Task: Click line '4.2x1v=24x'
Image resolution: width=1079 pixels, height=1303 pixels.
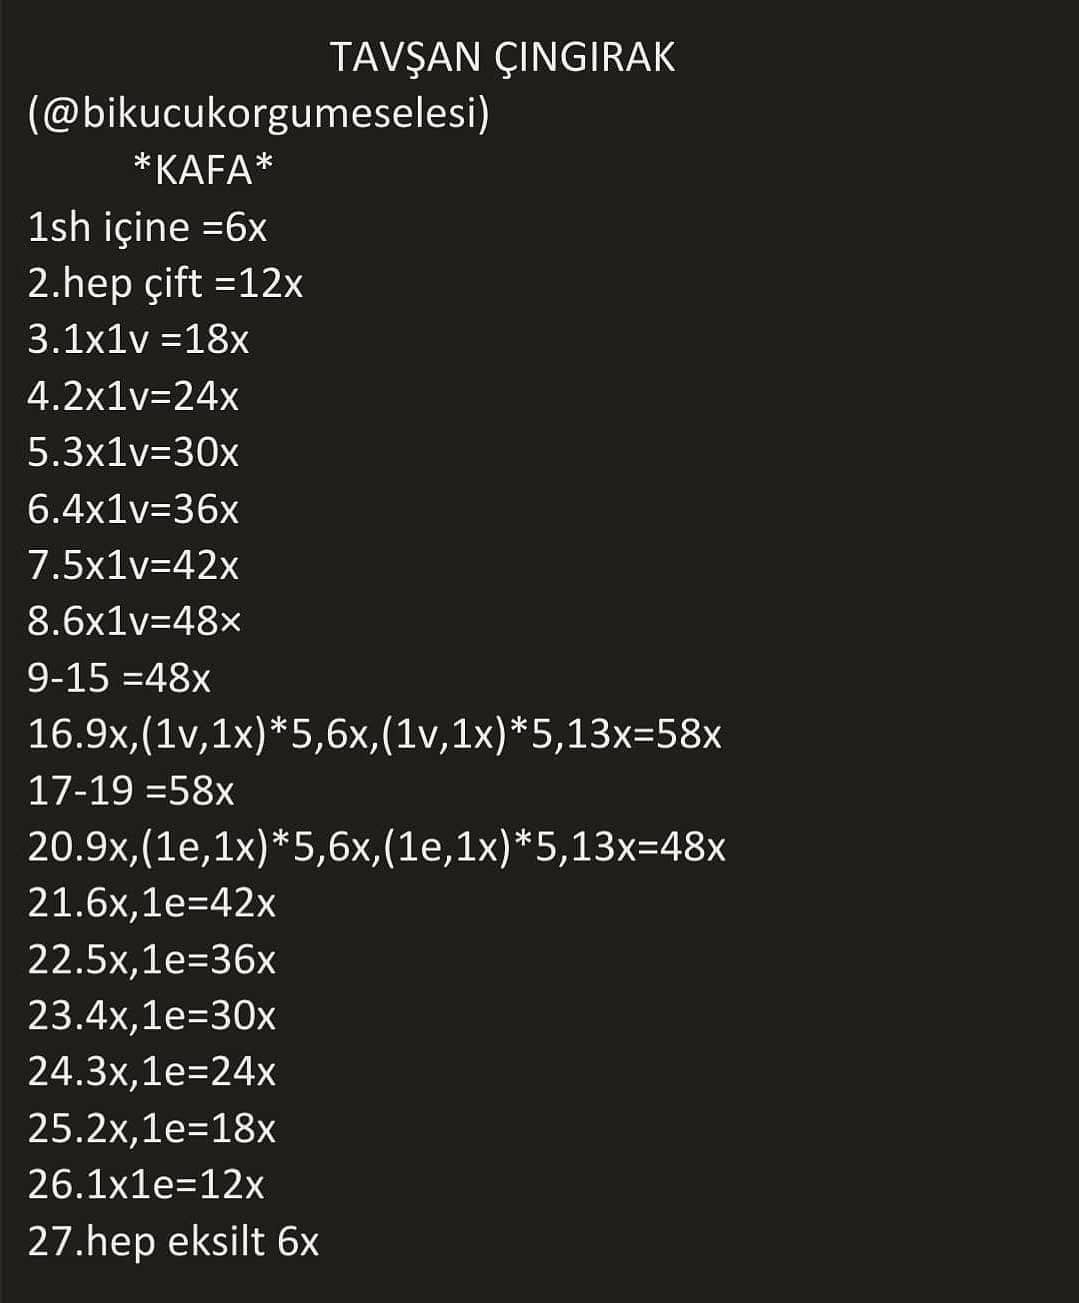Action: (133, 397)
